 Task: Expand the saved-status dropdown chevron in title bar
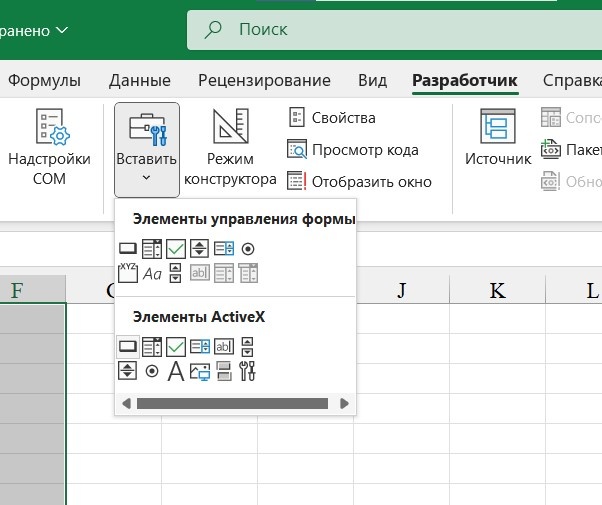click(x=62, y=30)
